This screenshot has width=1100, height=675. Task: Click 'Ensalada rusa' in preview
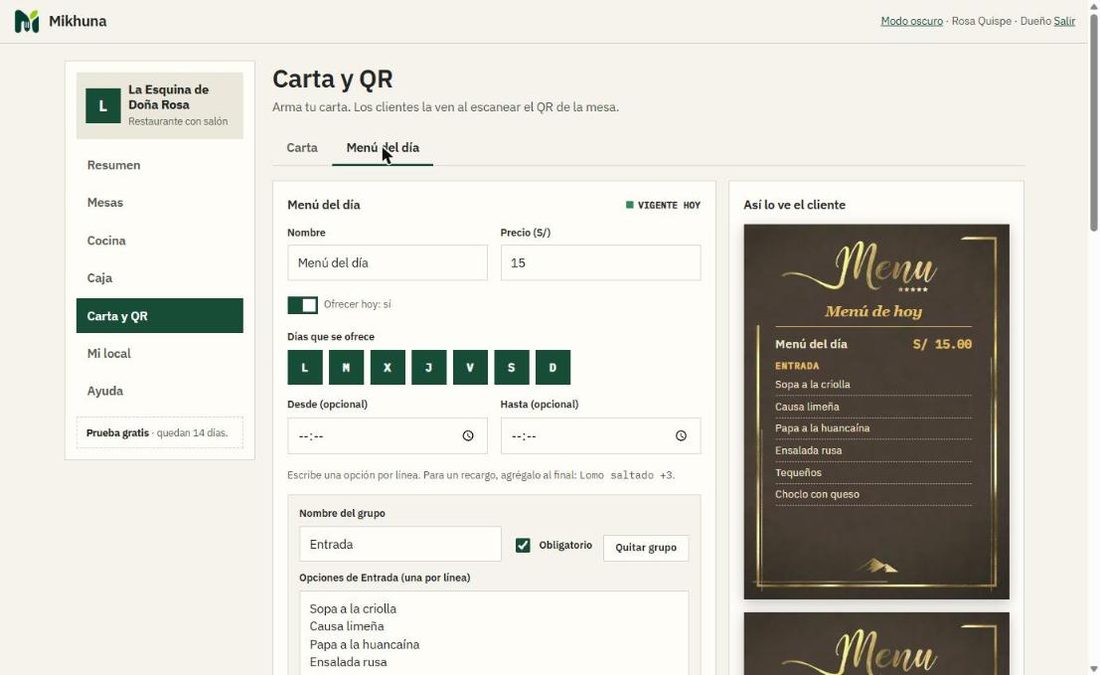(808, 450)
